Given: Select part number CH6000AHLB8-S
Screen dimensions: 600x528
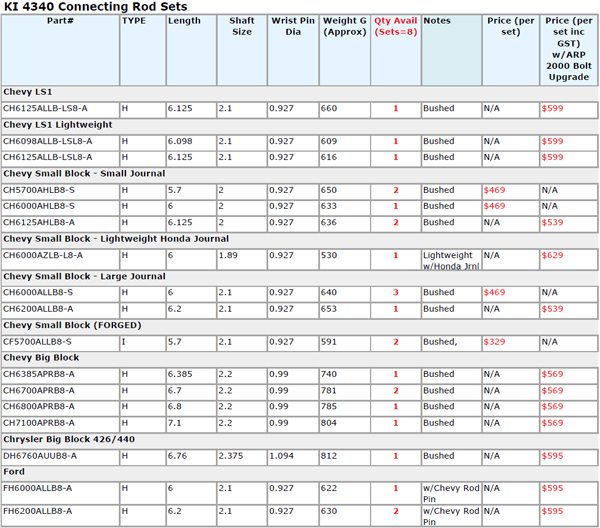Looking at the screenshot, I should coord(39,206).
